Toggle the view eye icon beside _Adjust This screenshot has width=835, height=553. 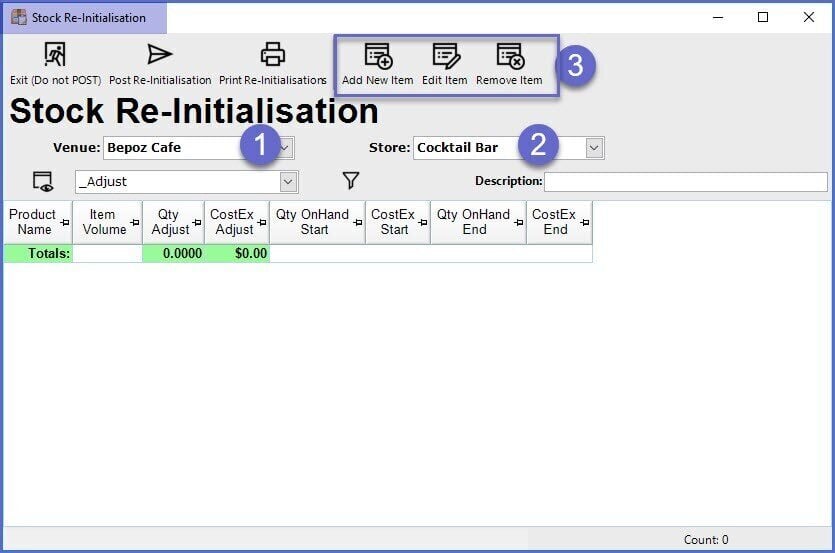coord(42,182)
